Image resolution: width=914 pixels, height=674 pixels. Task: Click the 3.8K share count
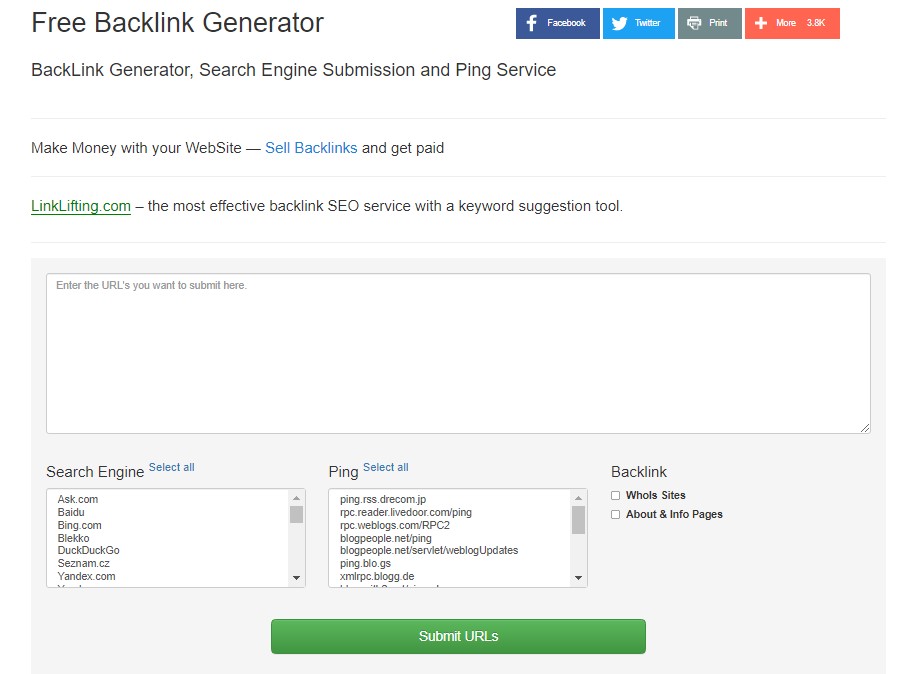click(815, 23)
